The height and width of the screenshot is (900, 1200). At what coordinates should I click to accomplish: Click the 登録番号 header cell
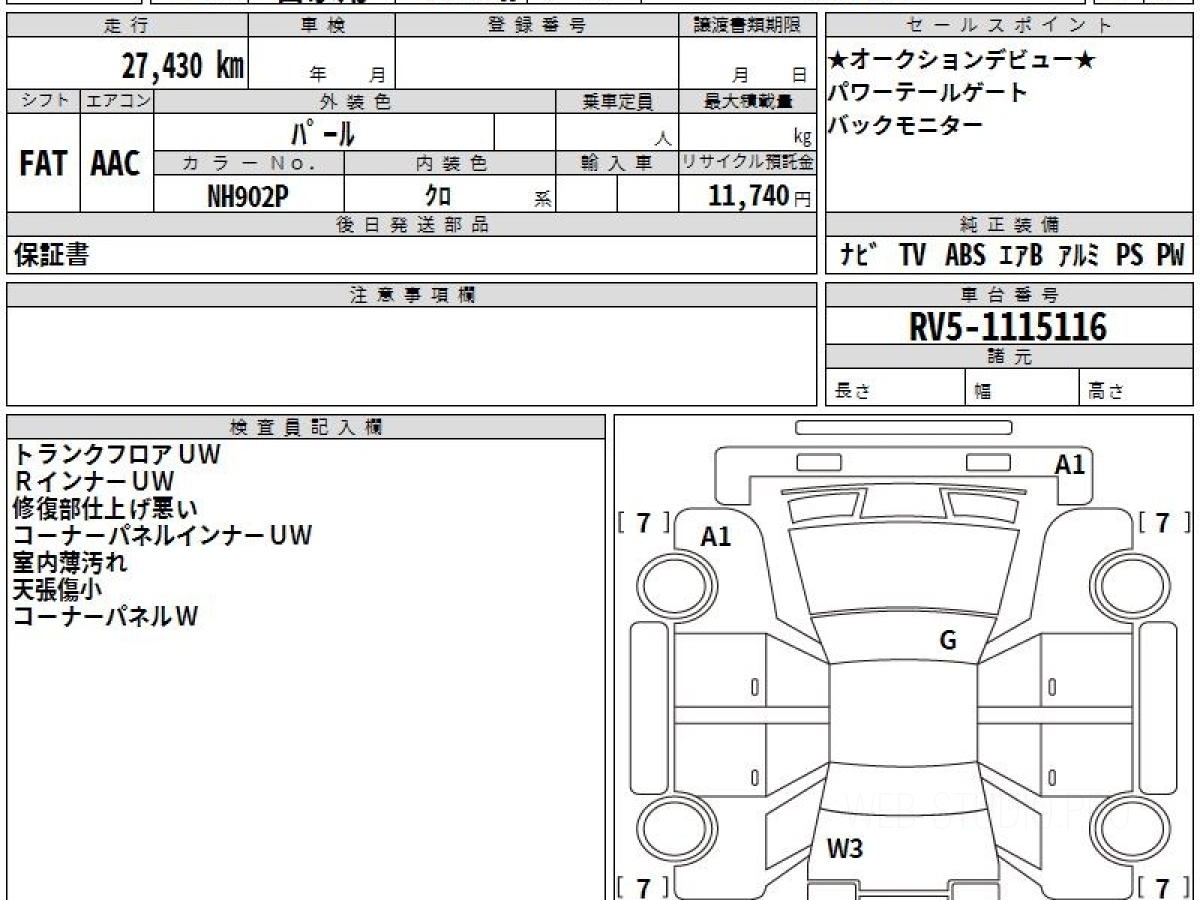[x=536, y=26]
